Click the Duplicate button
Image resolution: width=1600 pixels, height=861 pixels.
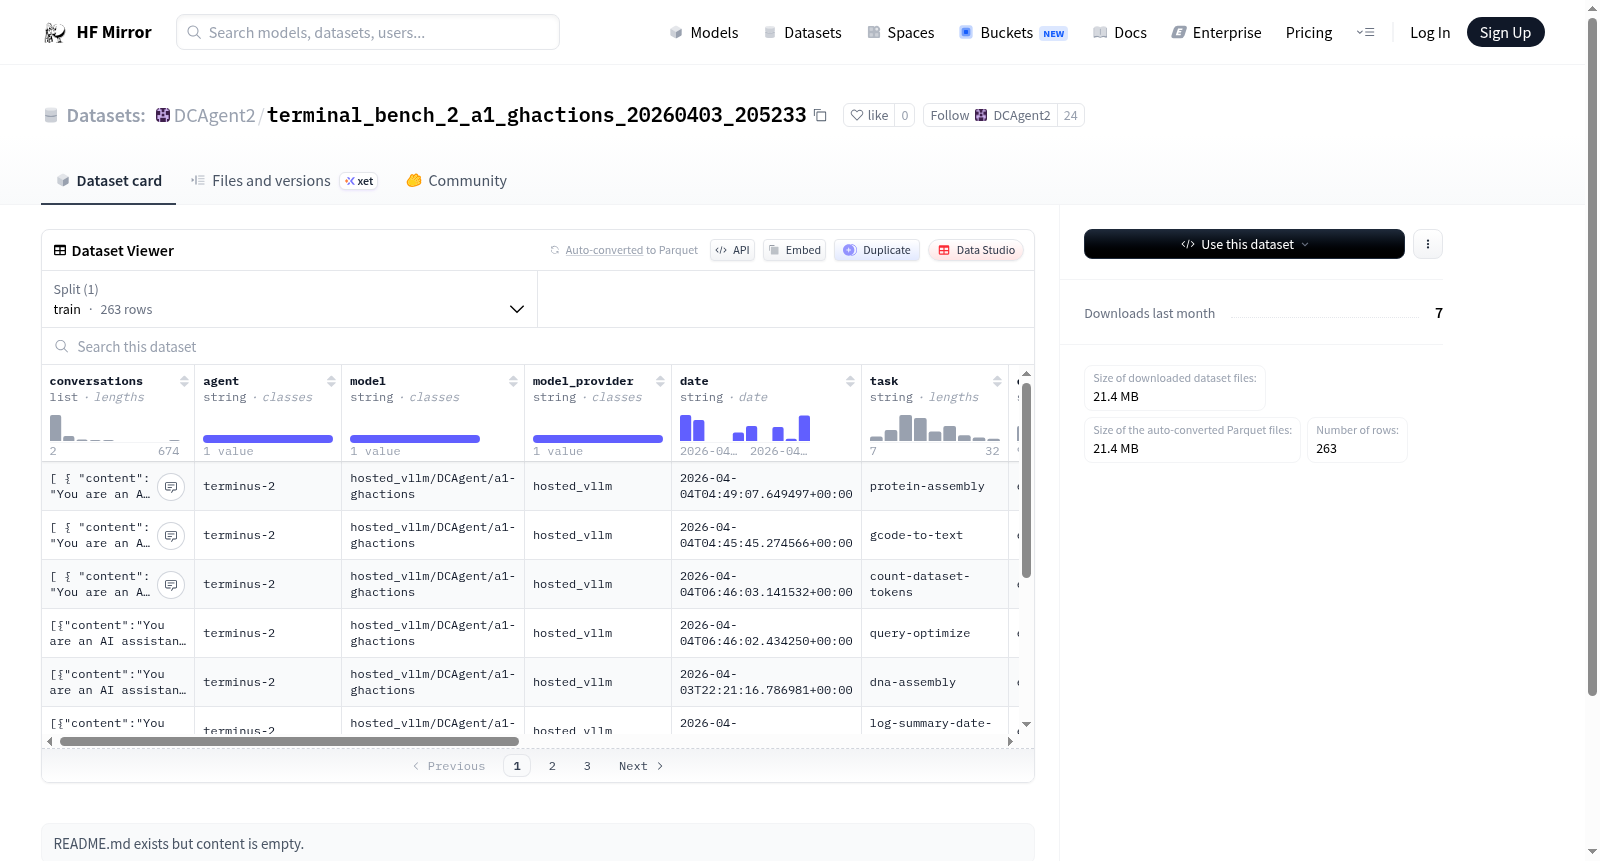point(877,250)
